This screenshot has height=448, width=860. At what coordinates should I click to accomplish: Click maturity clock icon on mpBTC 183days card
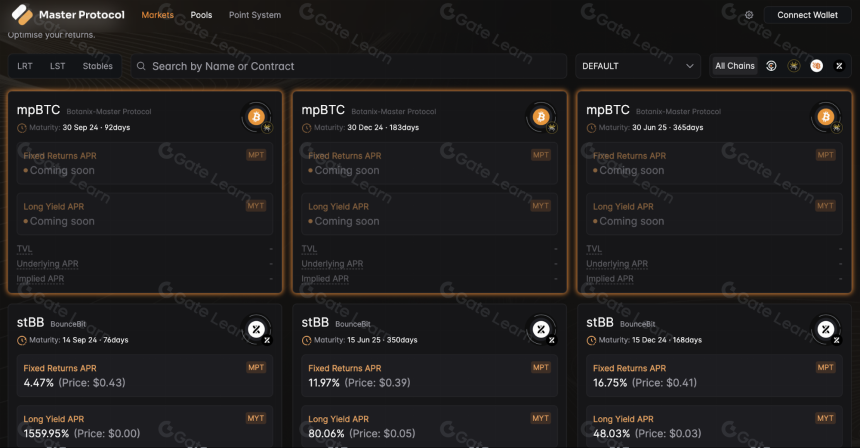[x=307, y=128]
